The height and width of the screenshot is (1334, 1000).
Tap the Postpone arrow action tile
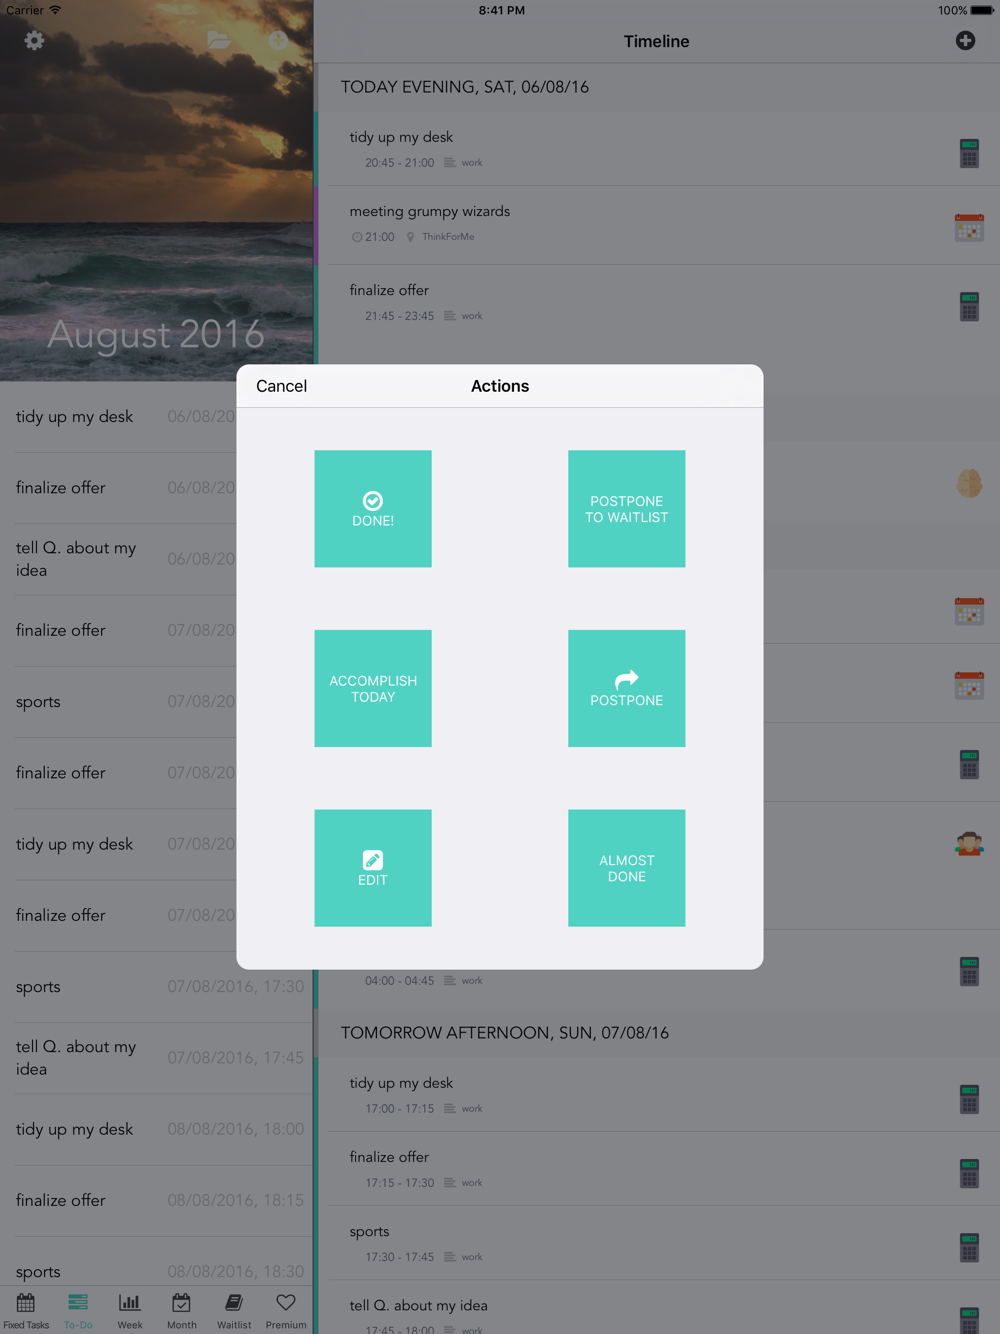[626, 688]
